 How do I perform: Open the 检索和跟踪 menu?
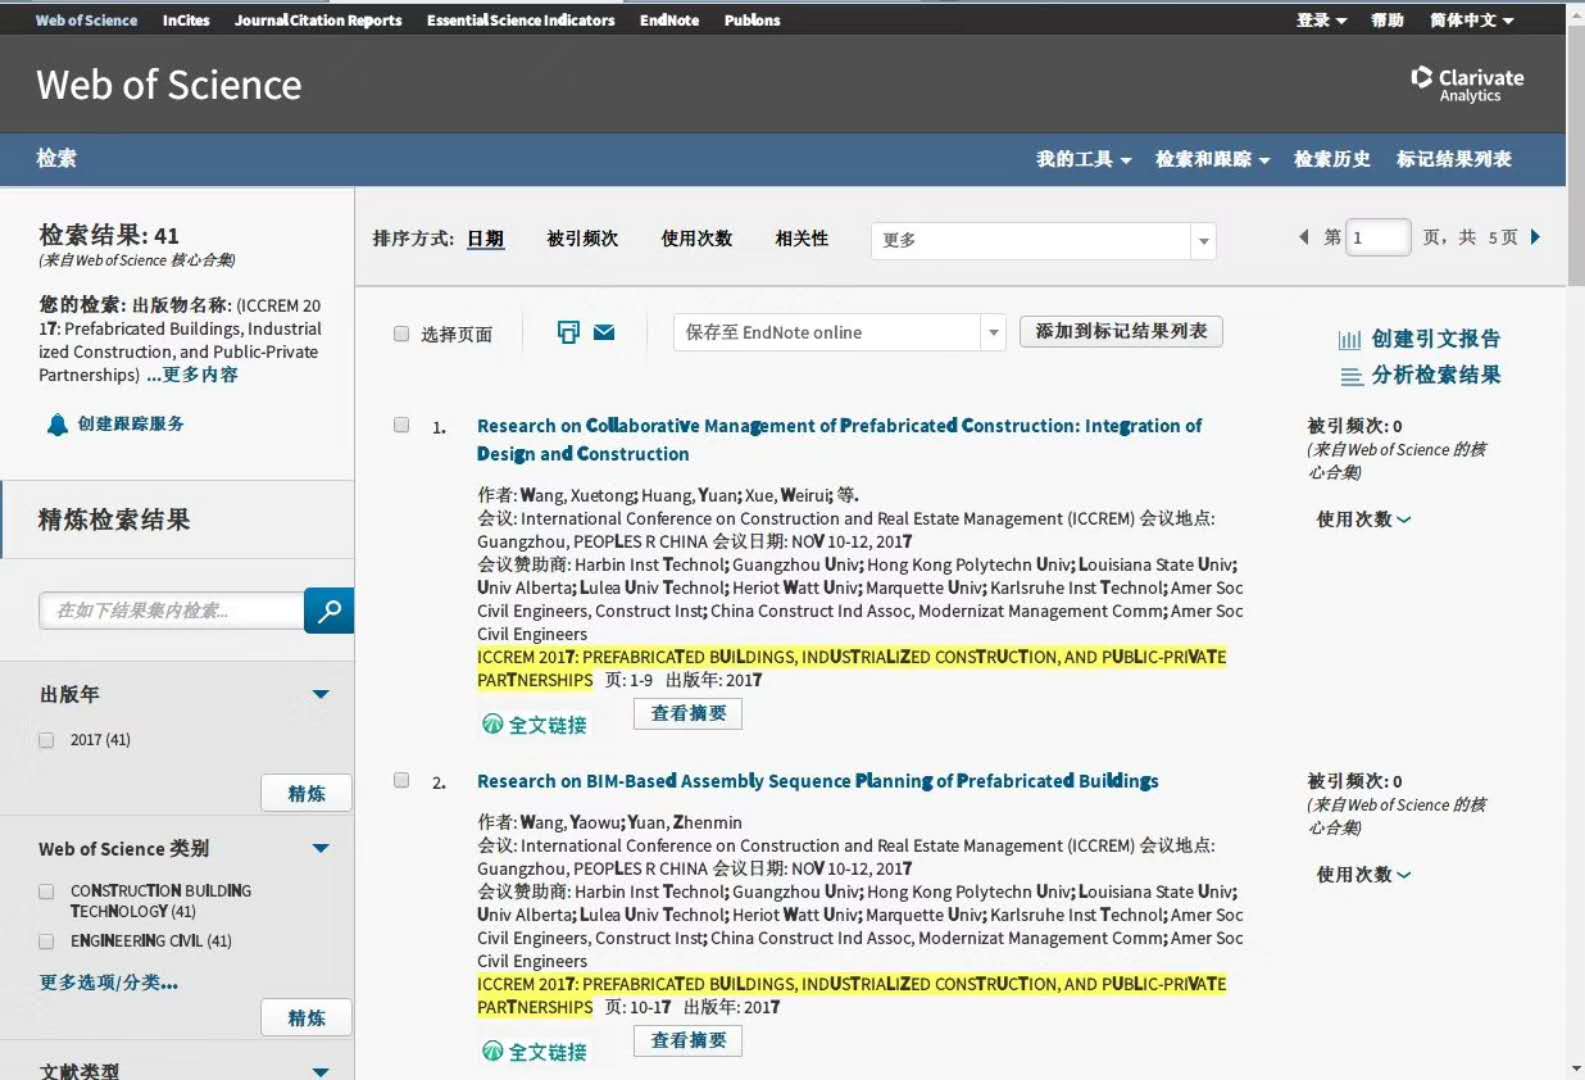pyautogui.click(x=1212, y=159)
